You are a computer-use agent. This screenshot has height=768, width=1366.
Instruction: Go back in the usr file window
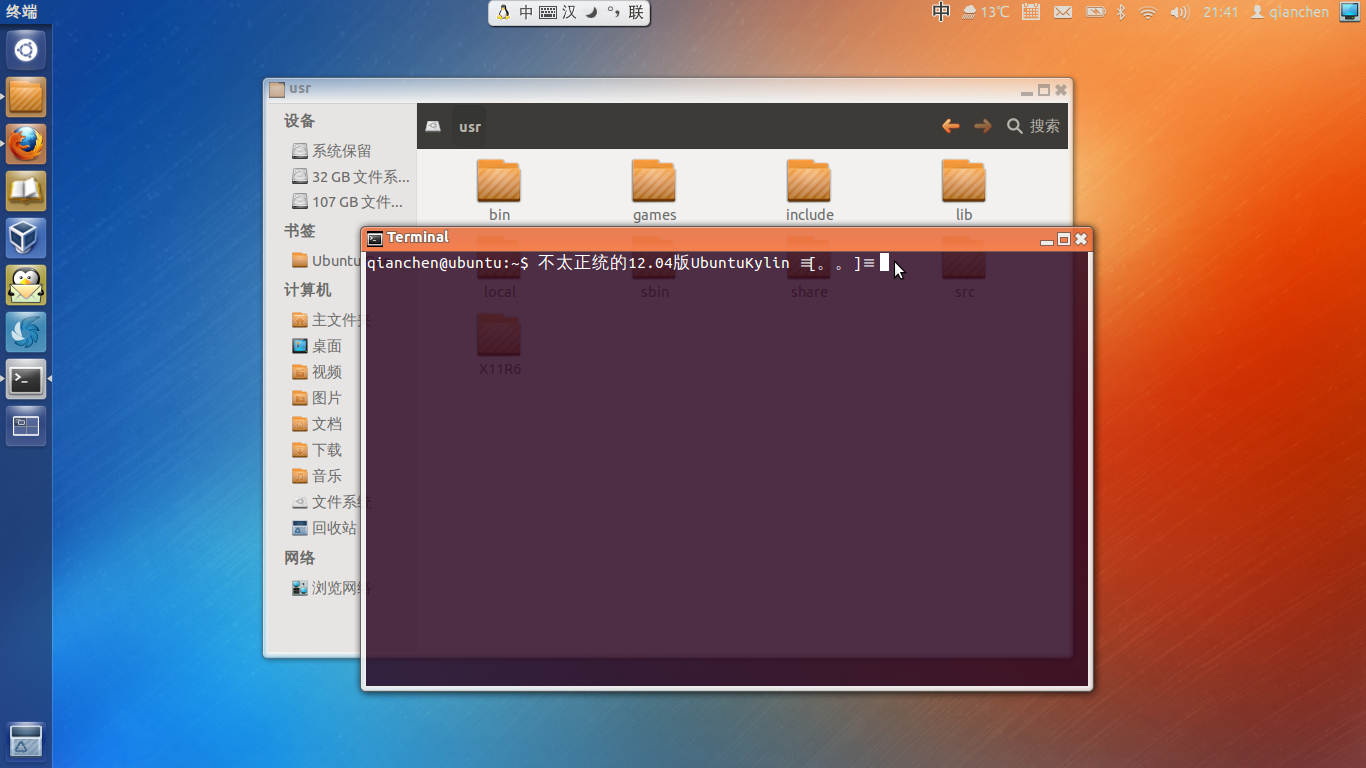click(951, 126)
